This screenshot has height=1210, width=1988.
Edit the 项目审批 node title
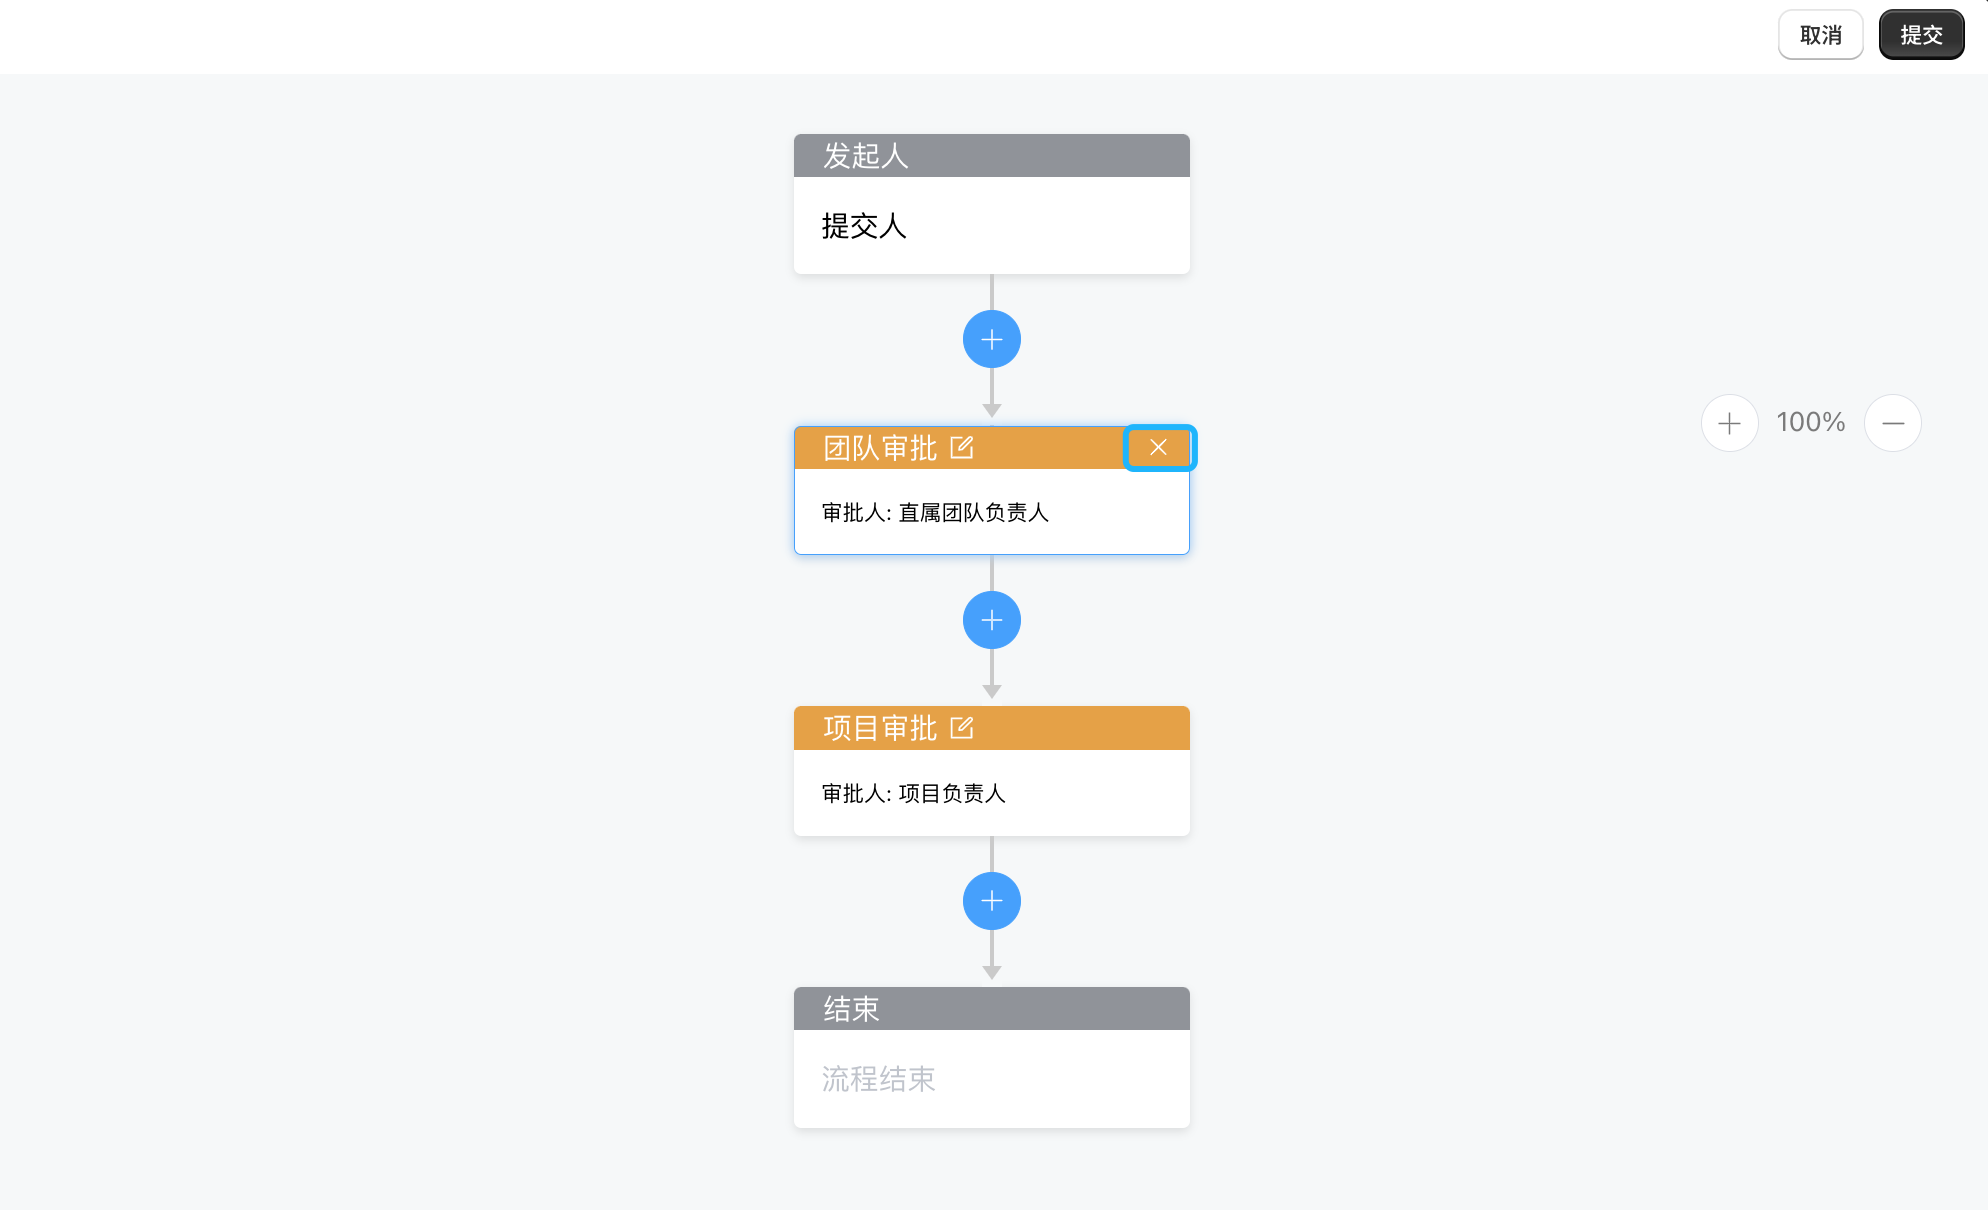pos(962,728)
